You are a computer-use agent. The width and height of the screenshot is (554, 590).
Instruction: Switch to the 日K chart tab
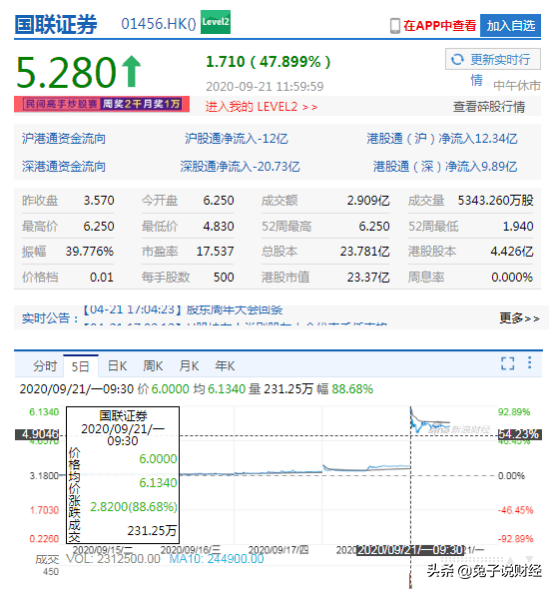click(117, 366)
